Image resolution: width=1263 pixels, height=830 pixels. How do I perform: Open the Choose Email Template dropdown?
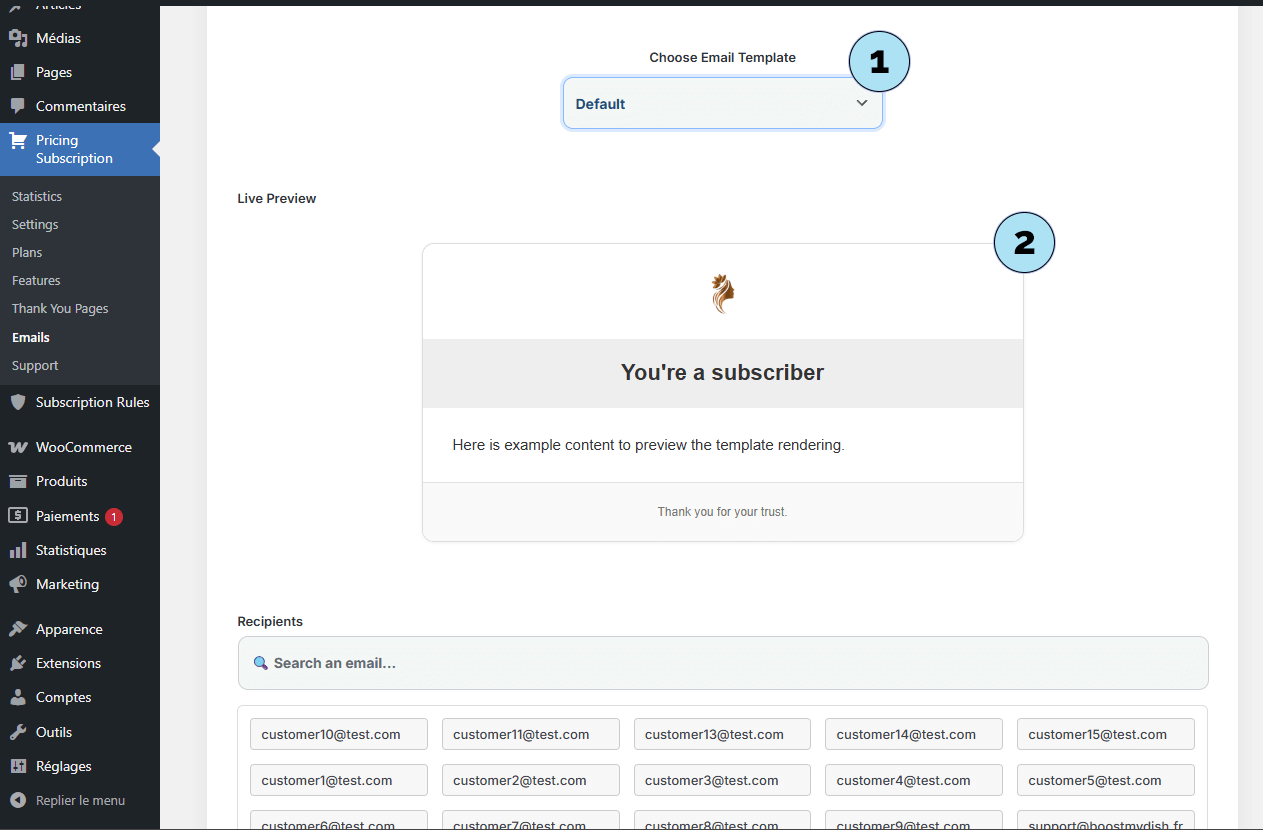click(722, 104)
